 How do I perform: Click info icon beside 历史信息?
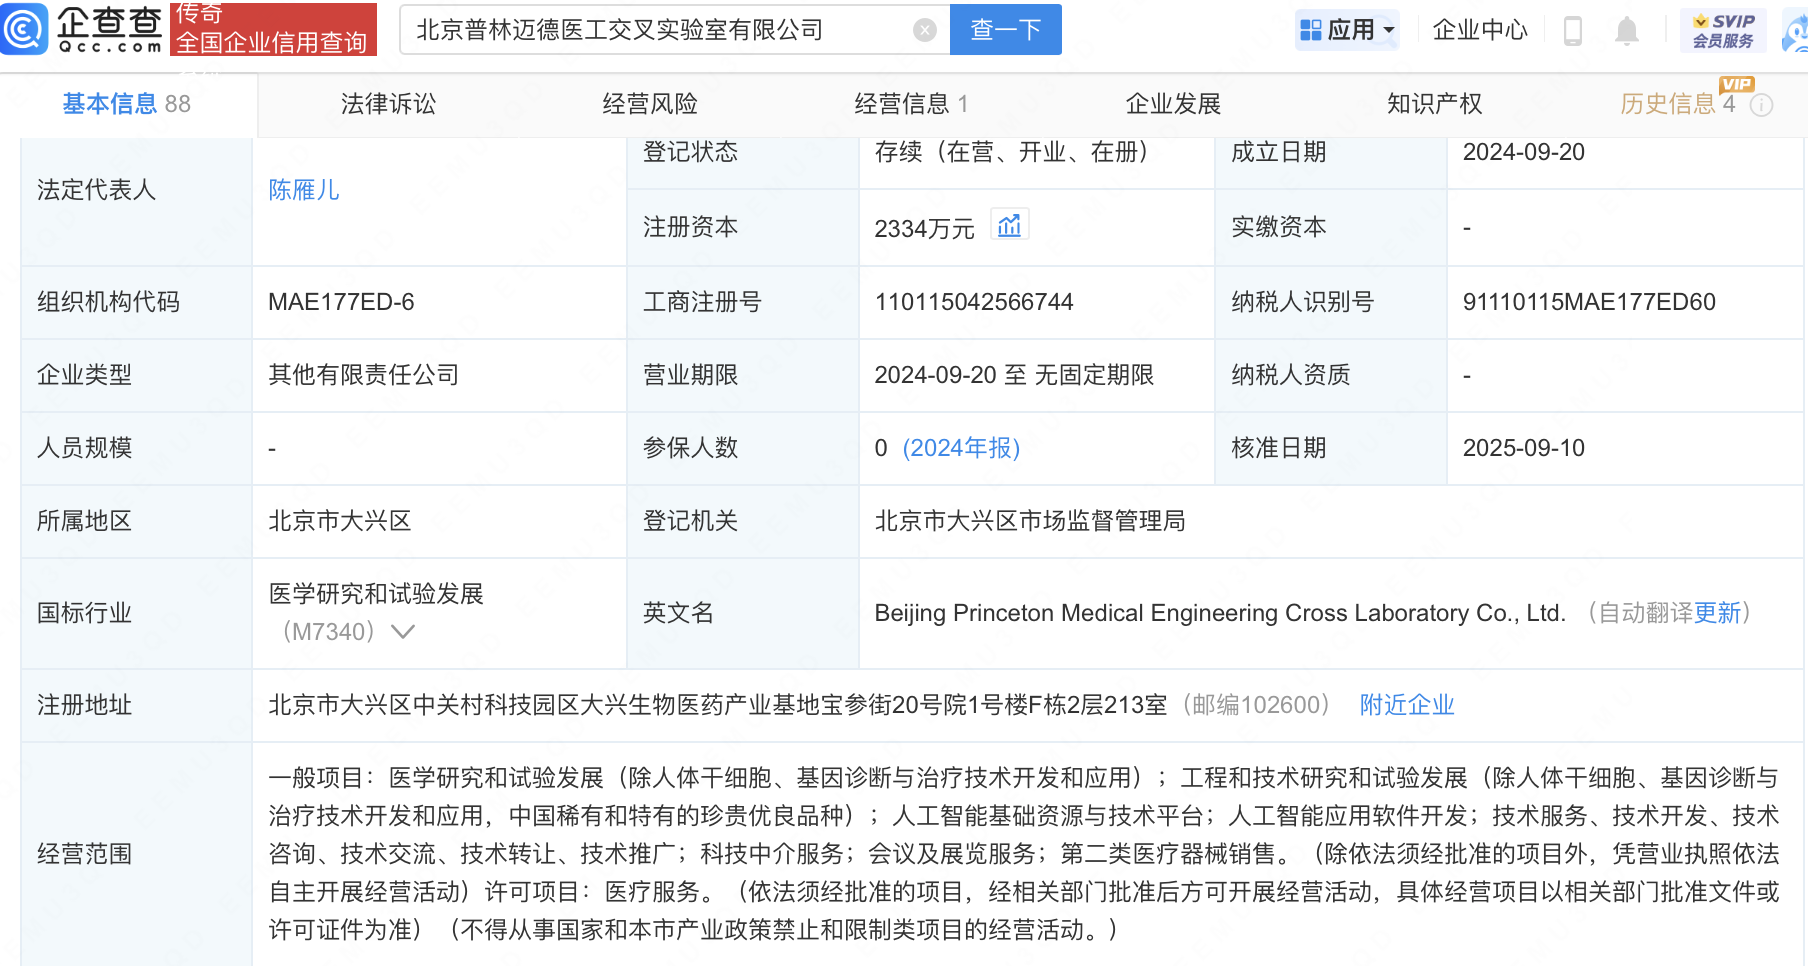pos(1762,105)
